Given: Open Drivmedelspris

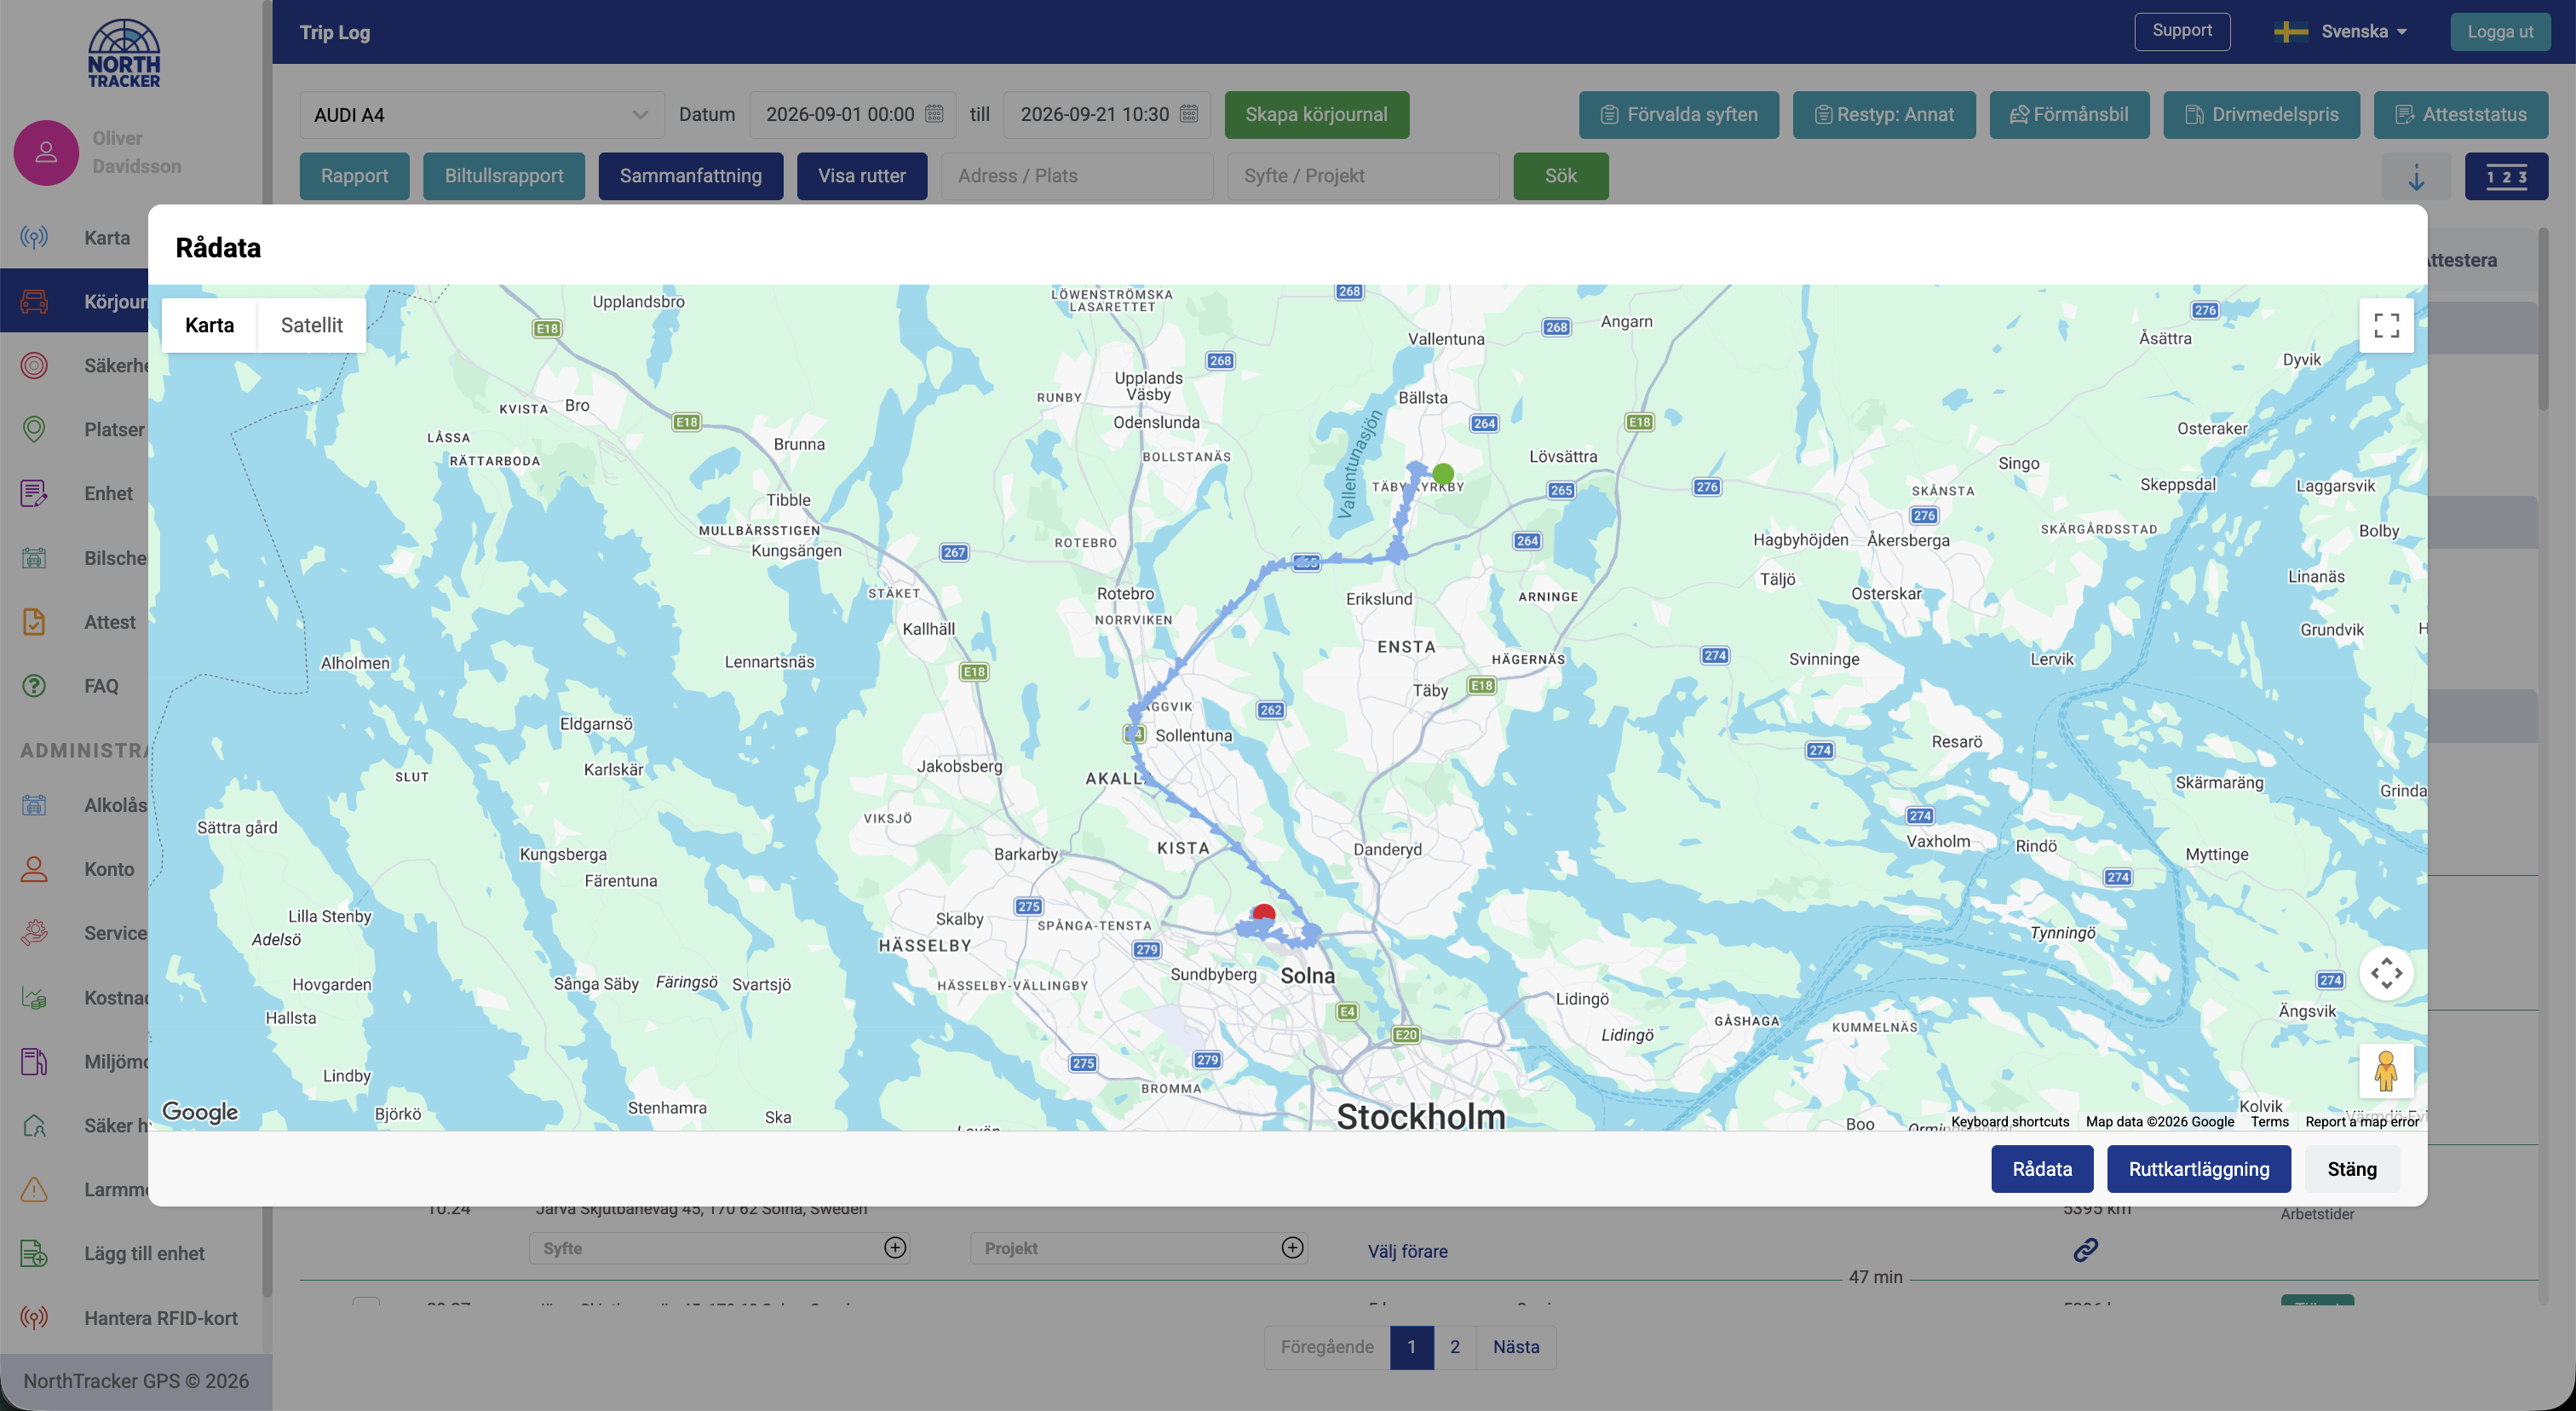Looking at the screenshot, I should 2261,115.
